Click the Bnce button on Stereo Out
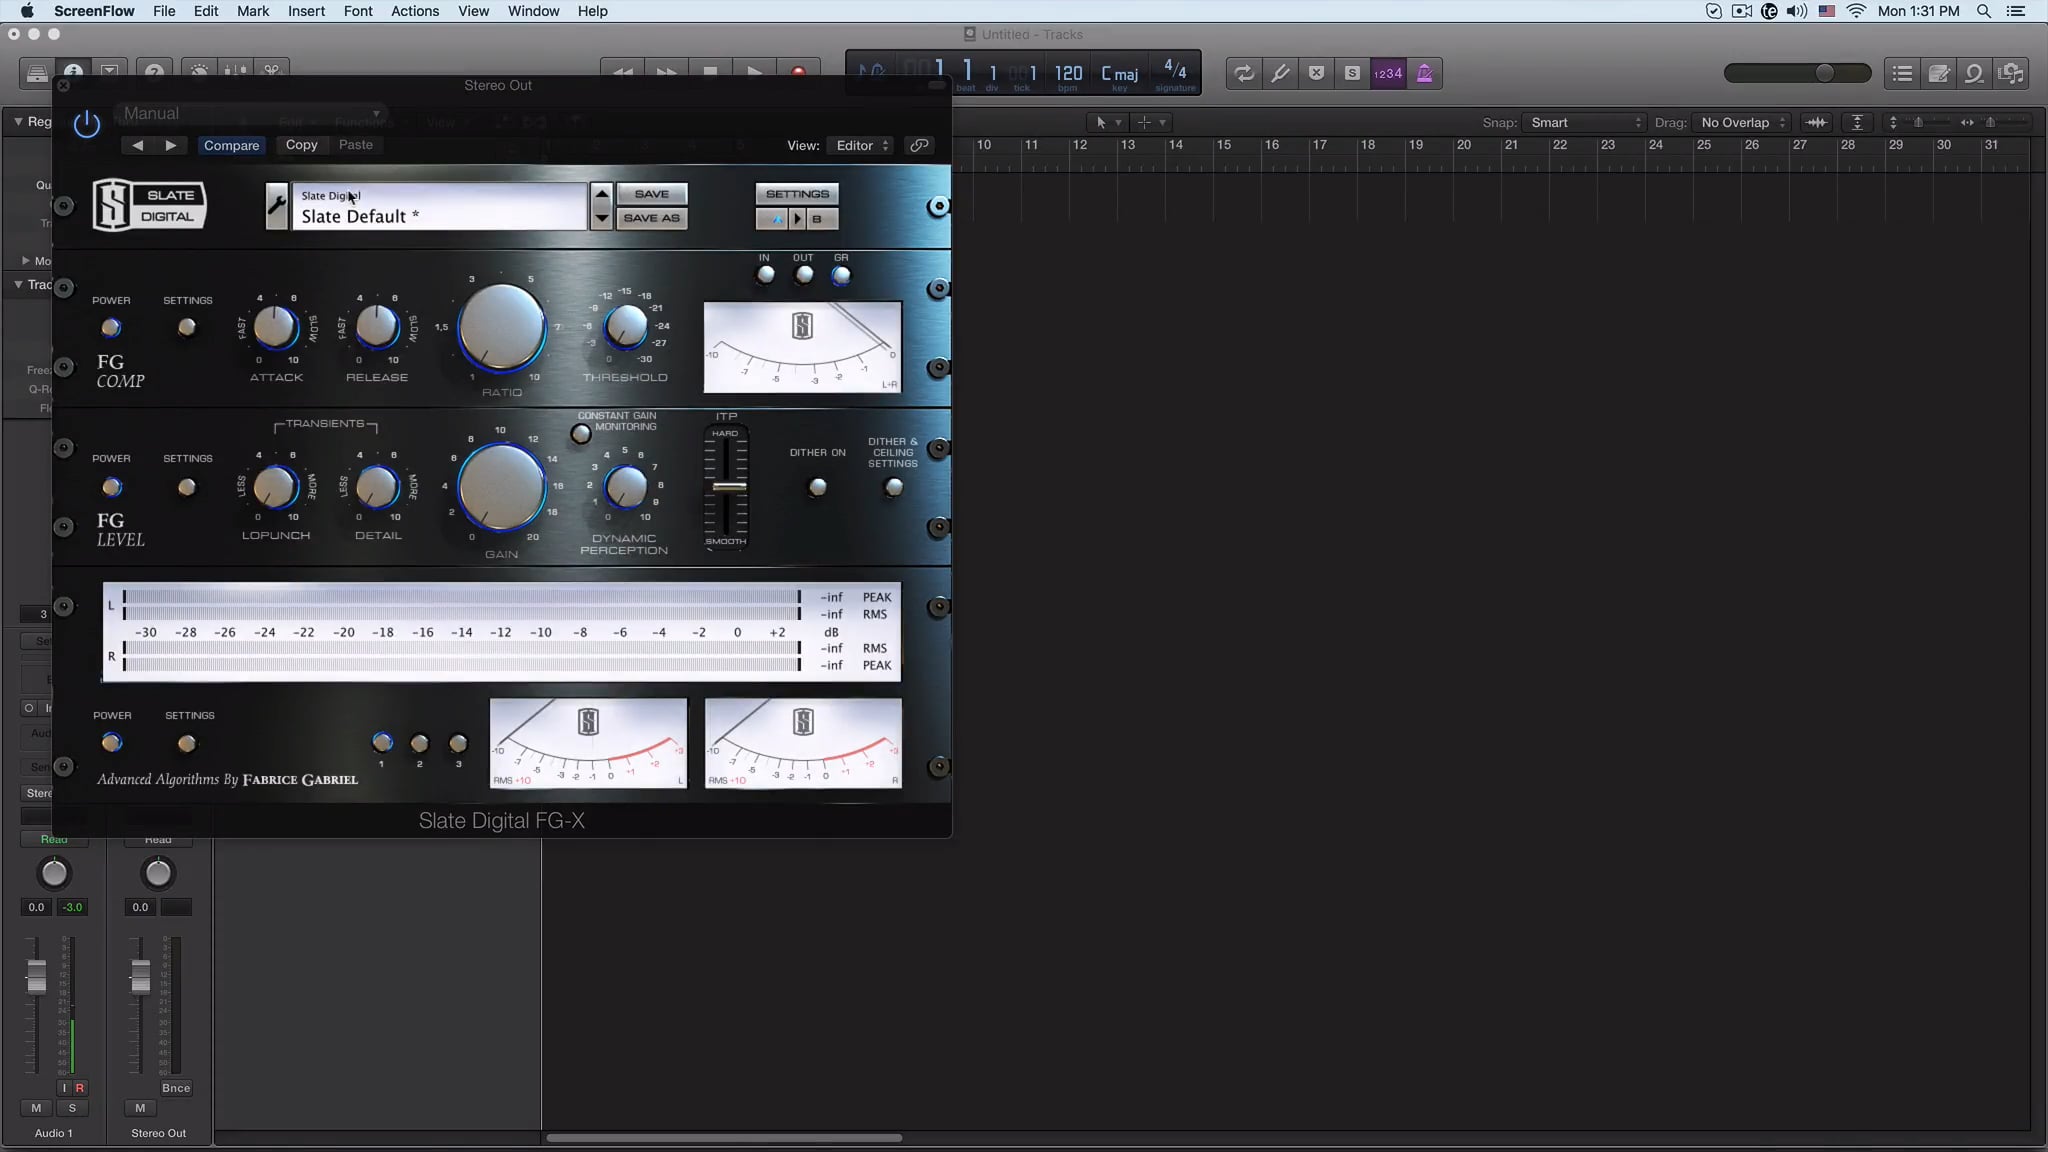Image resolution: width=2048 pixels, height=1152 pixels. (176, 1088)
